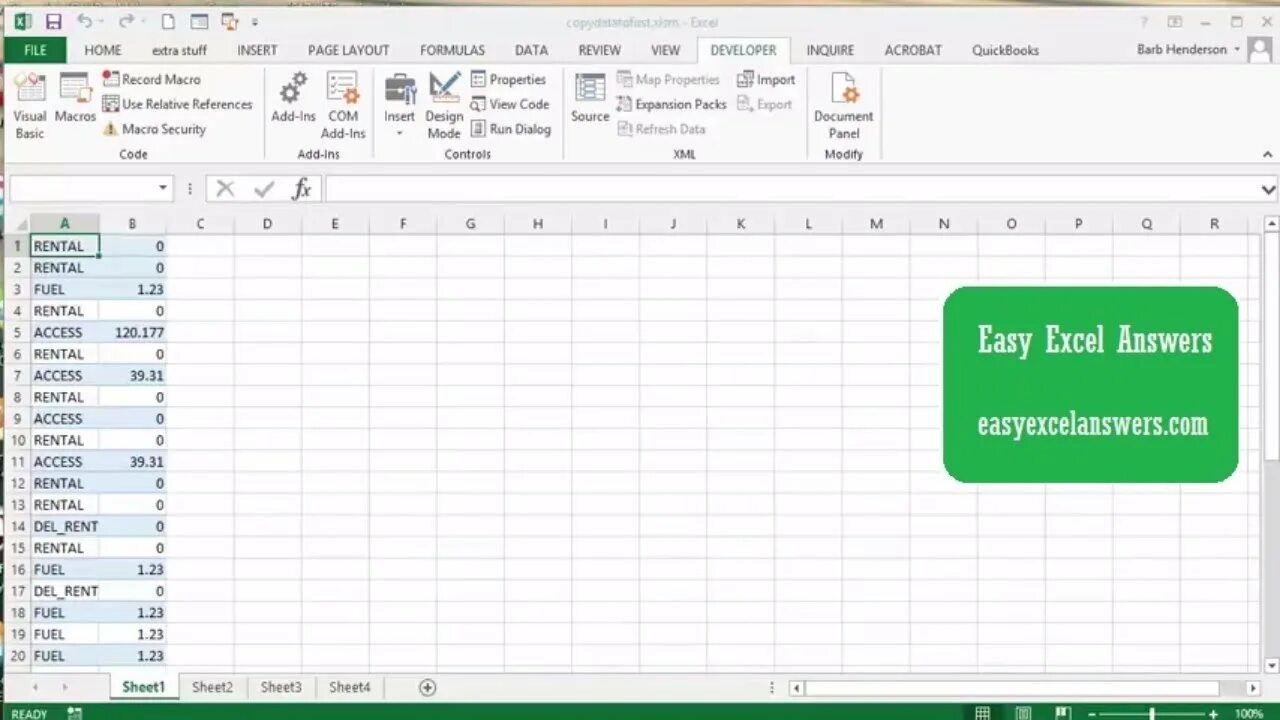Screen dimensions: 1280x720
Task: Open Customize Quick Access Toolbar dropdown
Action: pyautogui.click(x=255, y=22)
